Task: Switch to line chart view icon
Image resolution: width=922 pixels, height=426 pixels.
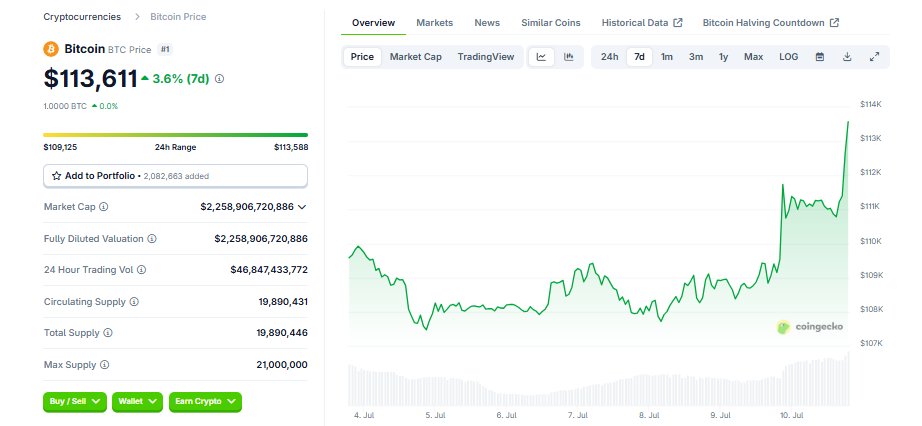Action: [542, 57]
